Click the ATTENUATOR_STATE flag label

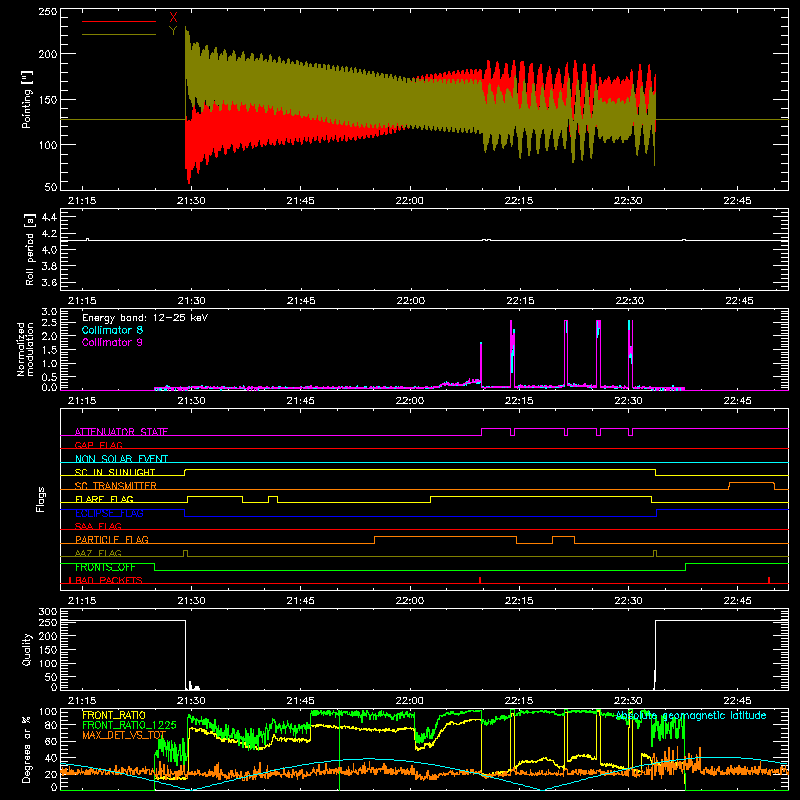pos(121,432)
